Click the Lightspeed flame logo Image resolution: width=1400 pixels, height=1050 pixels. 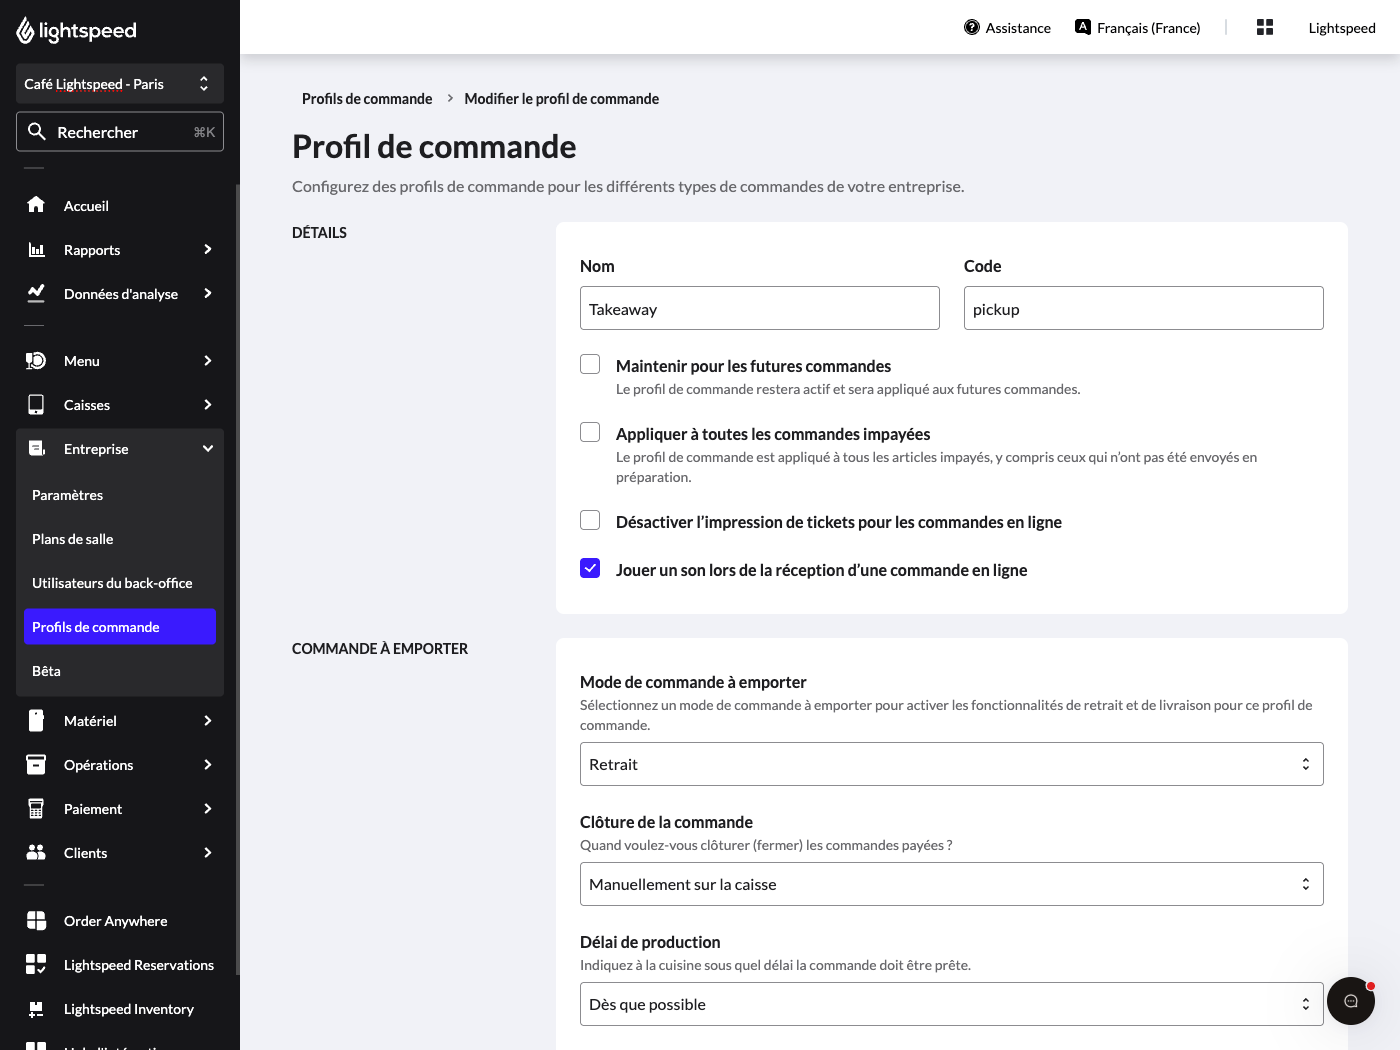pyautogui.click(x=25, y=31)
